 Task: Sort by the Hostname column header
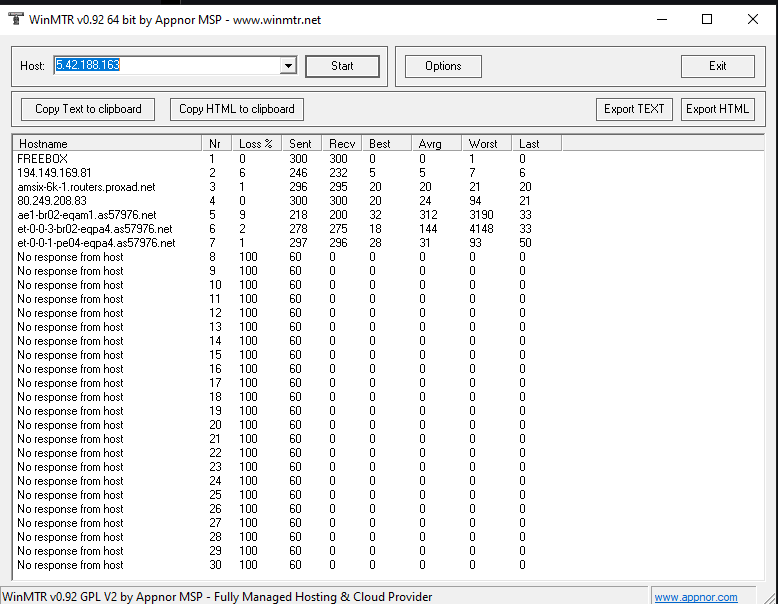pos(107,143)
